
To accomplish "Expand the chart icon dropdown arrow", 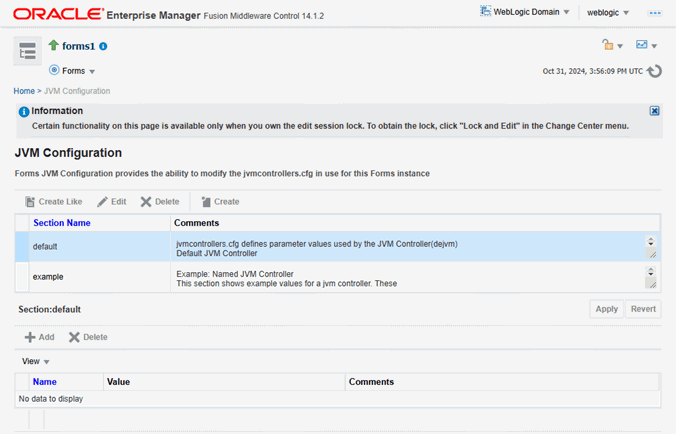I will pos(654,46).
